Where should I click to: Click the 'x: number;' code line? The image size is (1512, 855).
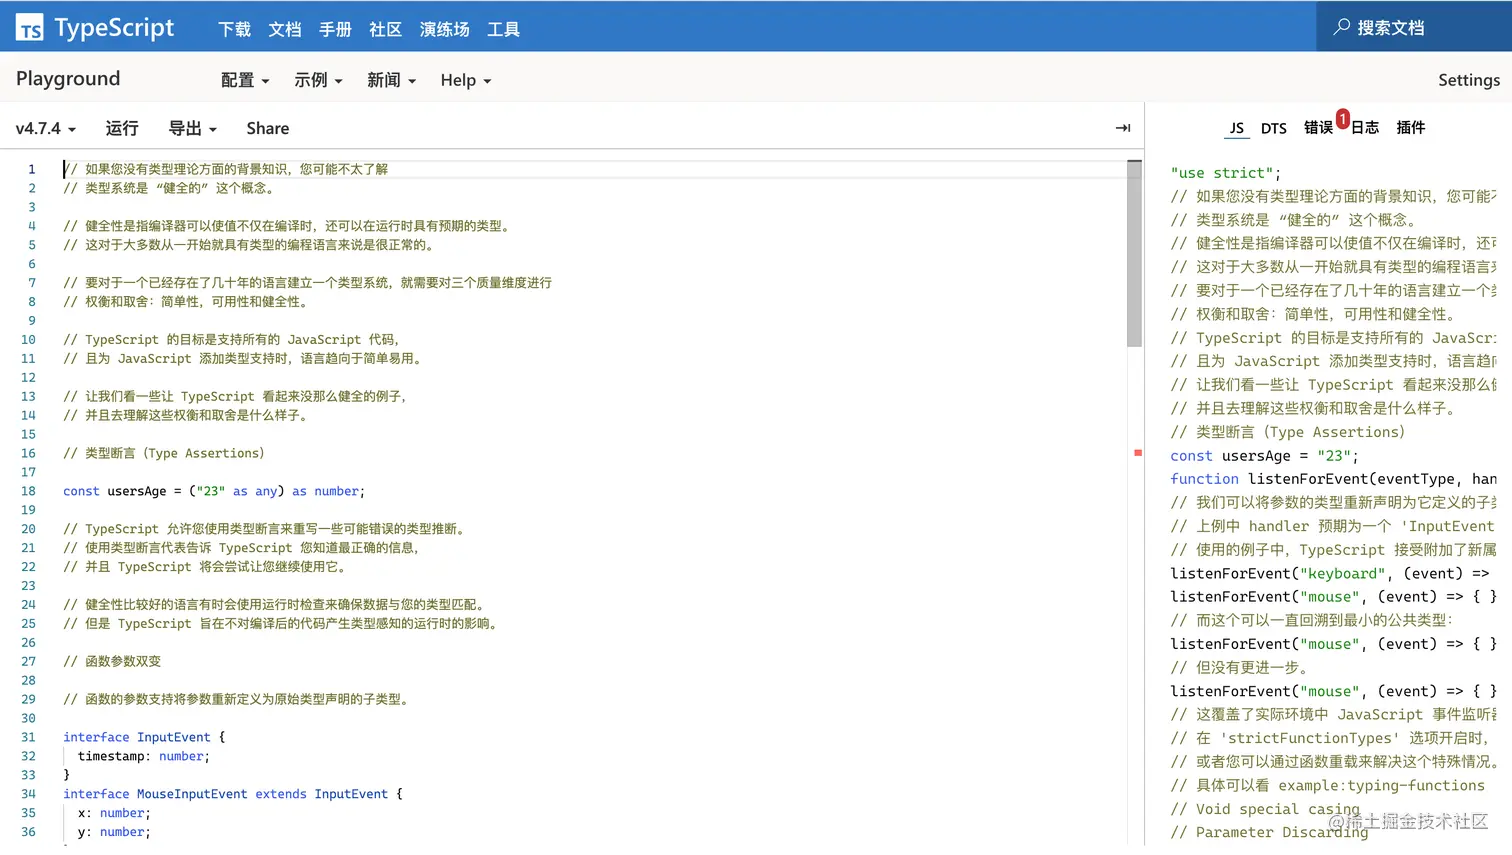[x=114, y=813]
